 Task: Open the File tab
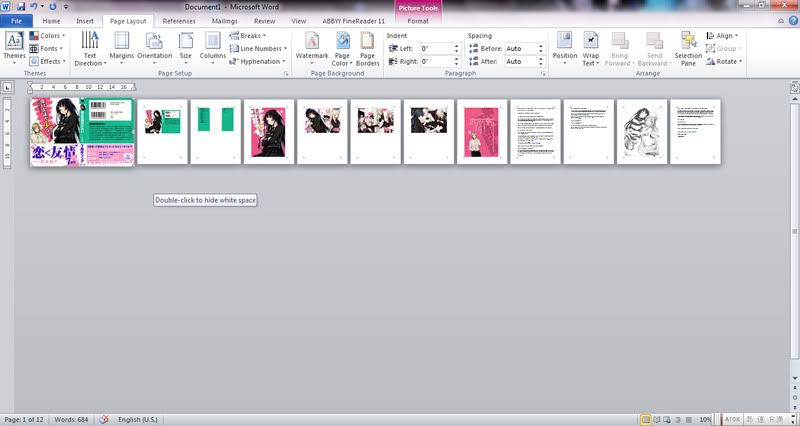pyautogui.click(x=16, y=21)
